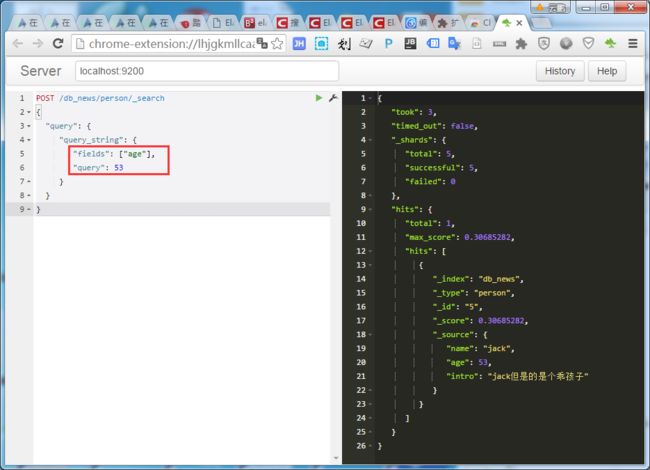Open the History panel
The image size is (650, 470).
560,71
